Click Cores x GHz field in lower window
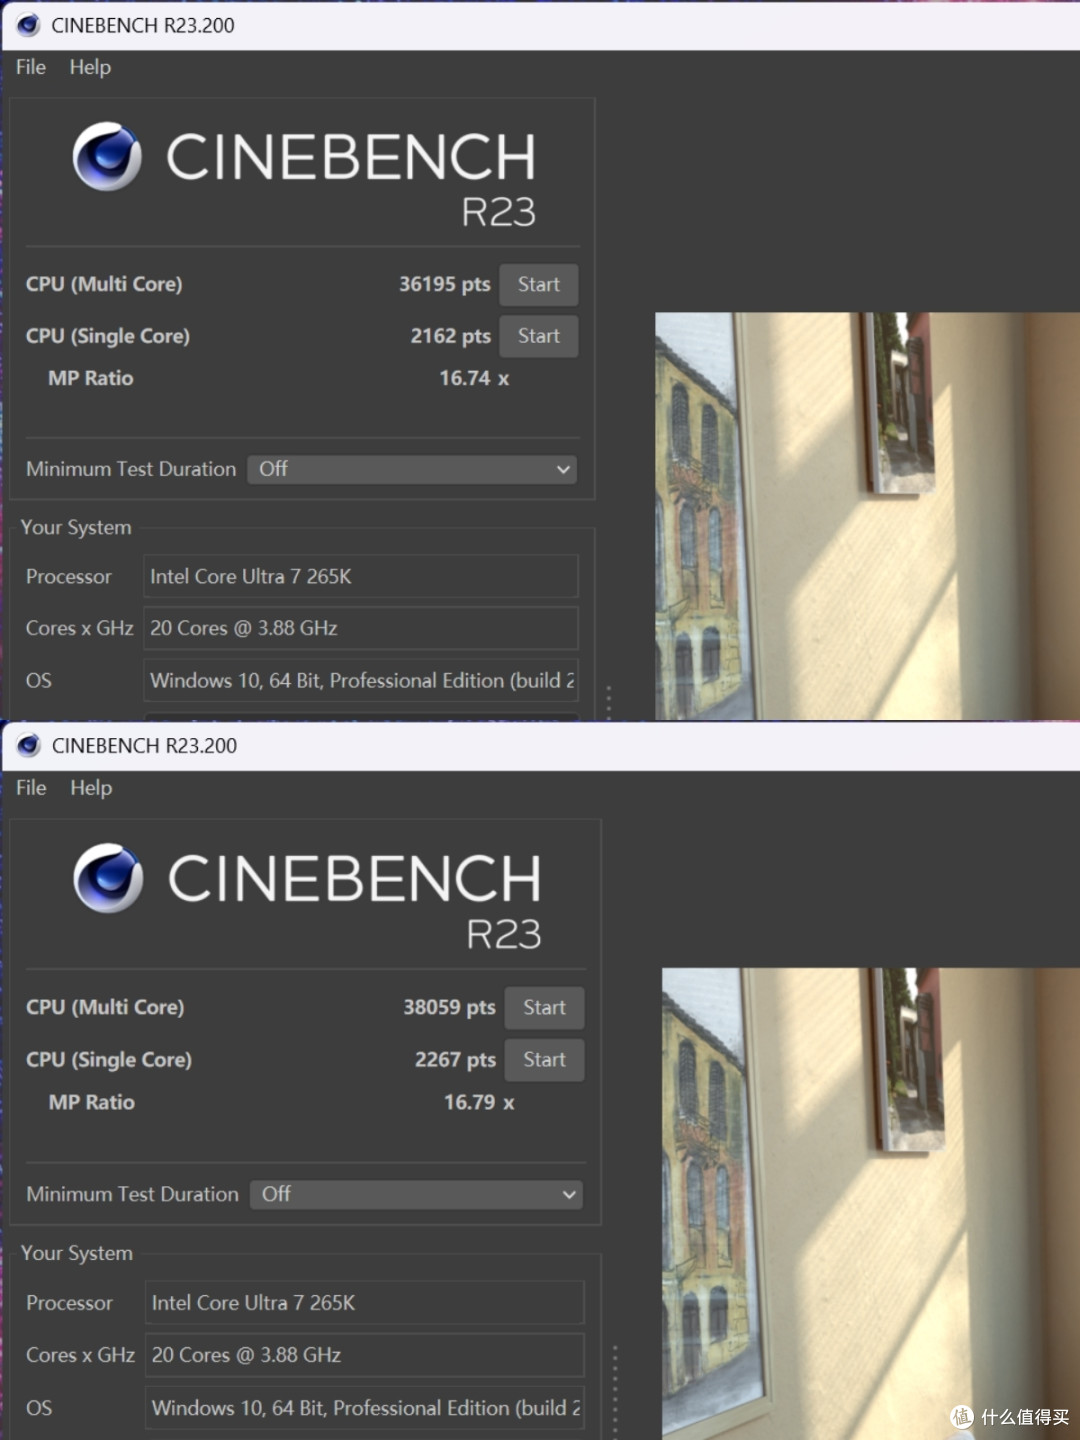 point(365,1355)
